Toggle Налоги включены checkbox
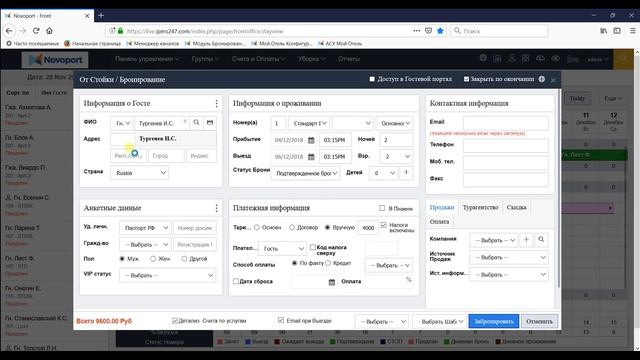640x360 pixels. coord(383,225)
